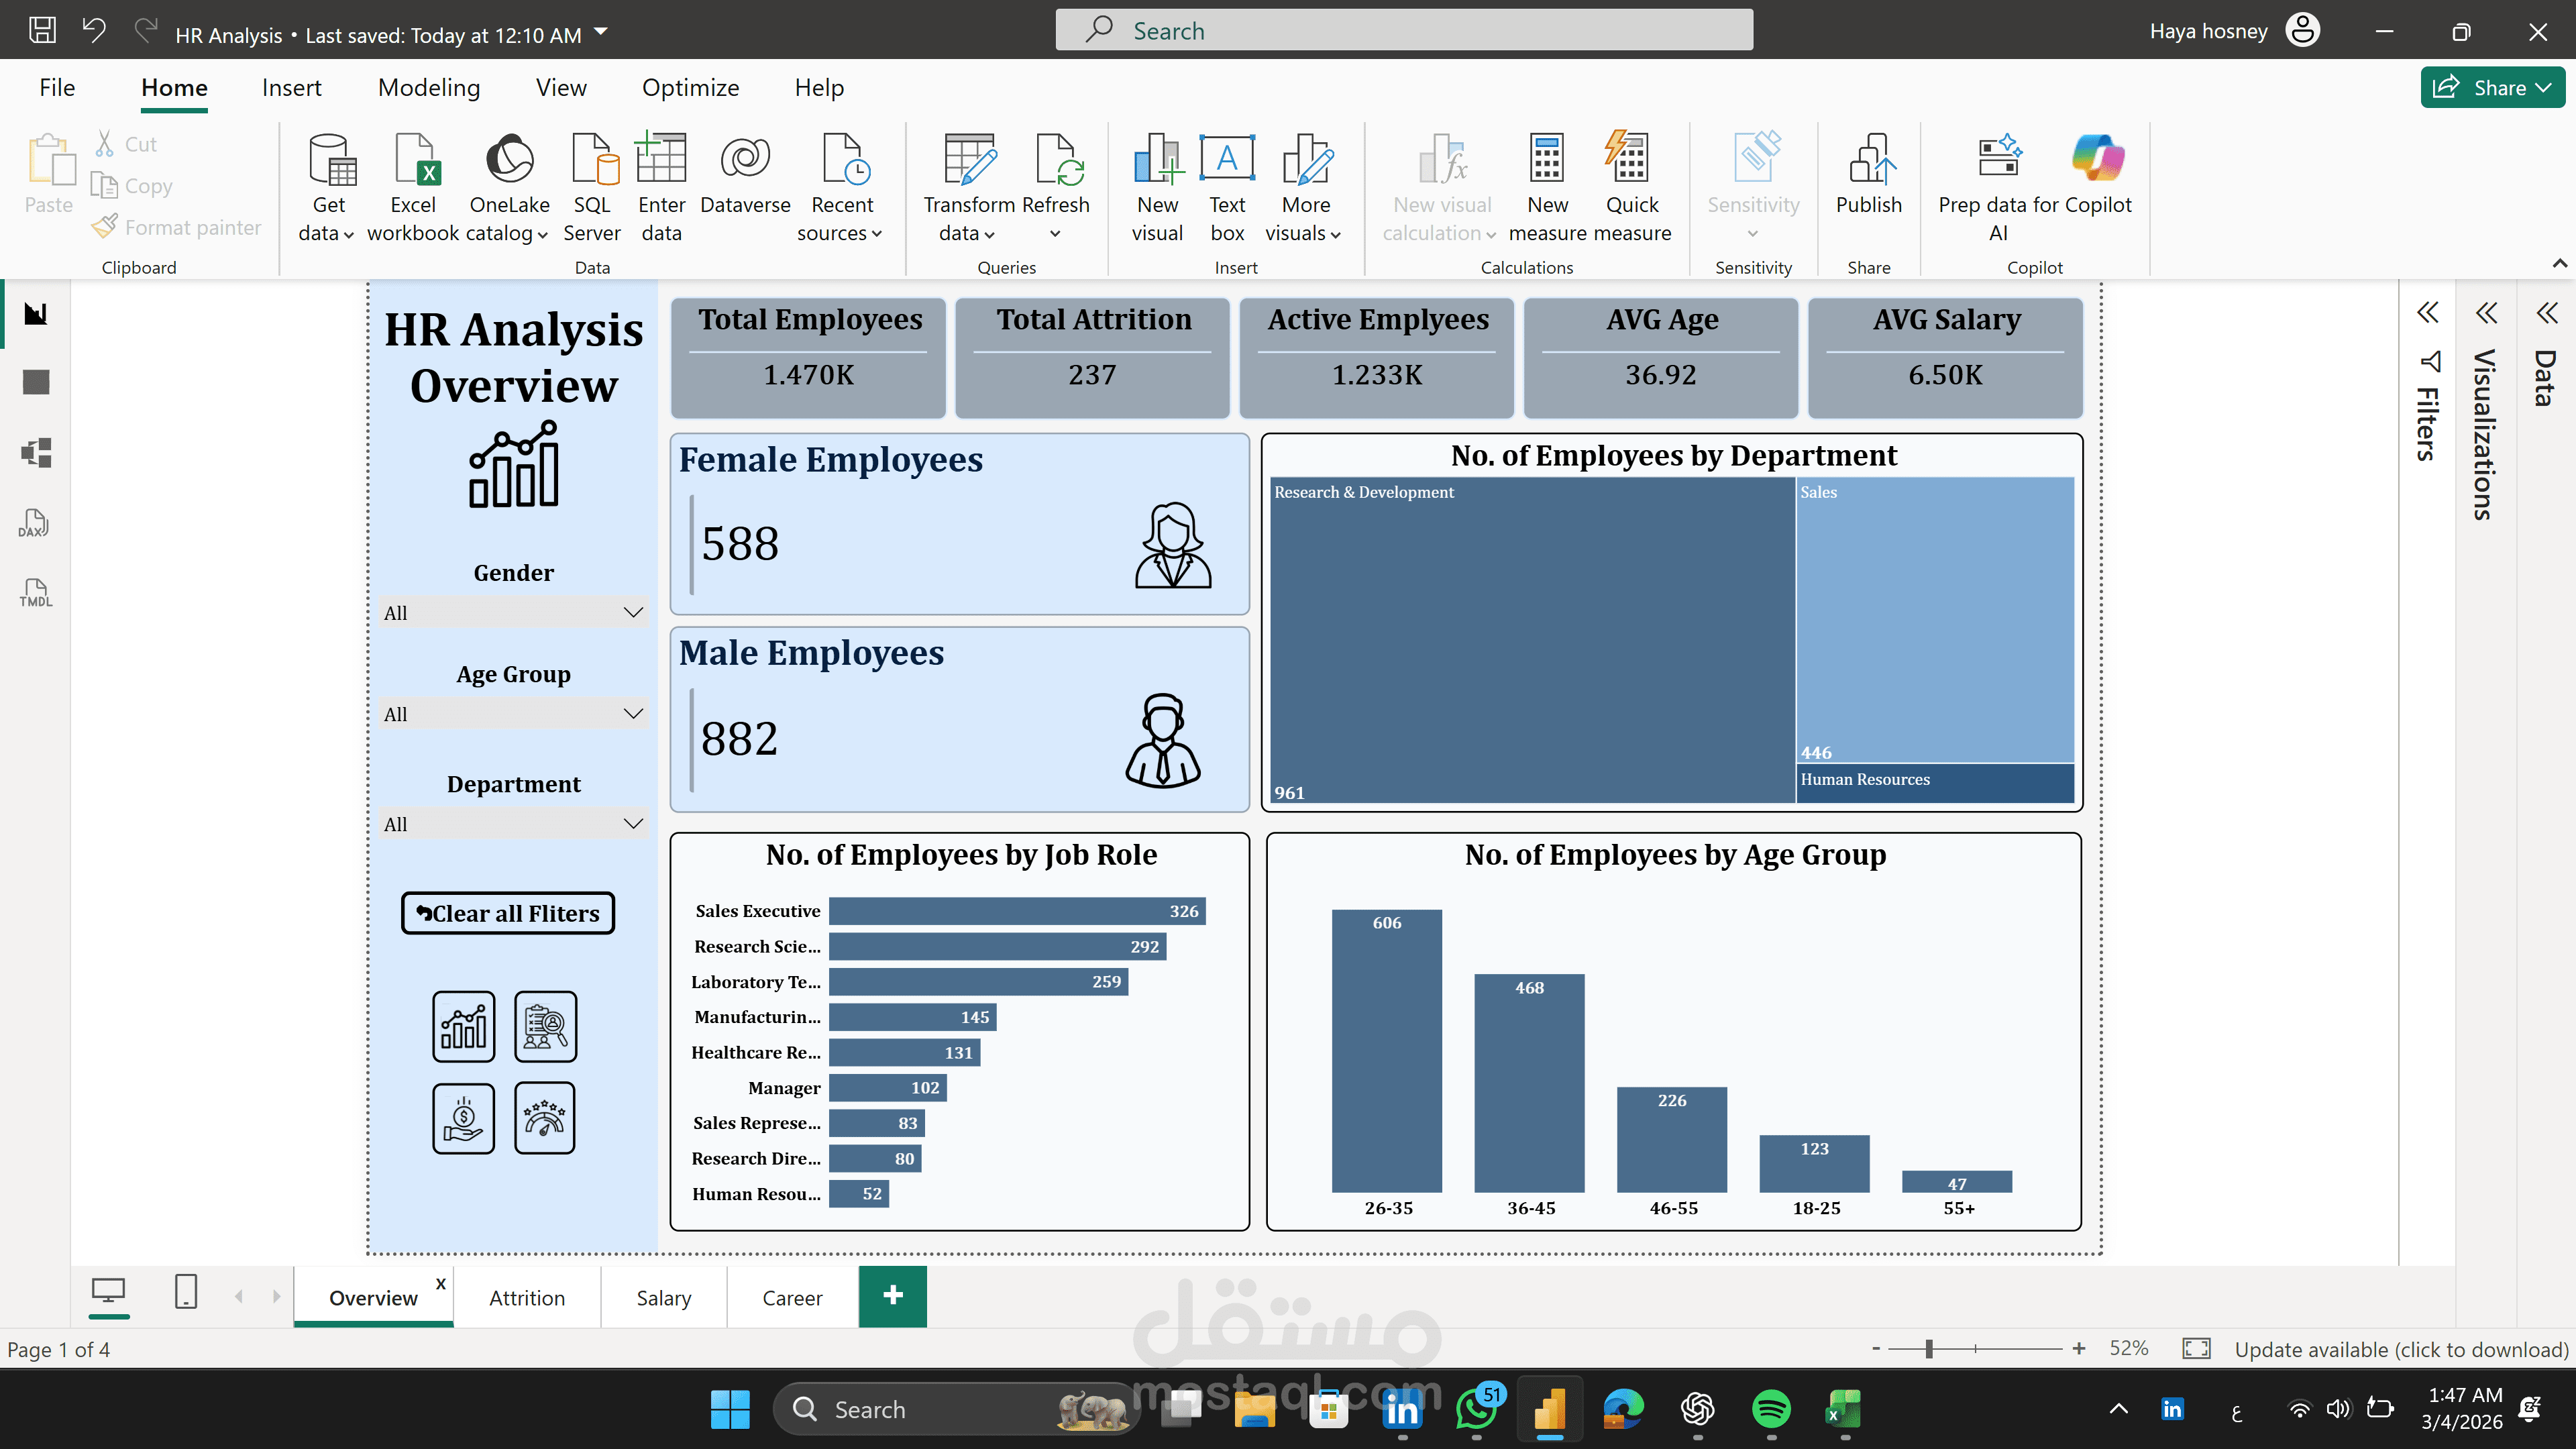Toggle fit-to-page view near zoom control
Screen dimensions: 2576x1449
(2197, 1348)
